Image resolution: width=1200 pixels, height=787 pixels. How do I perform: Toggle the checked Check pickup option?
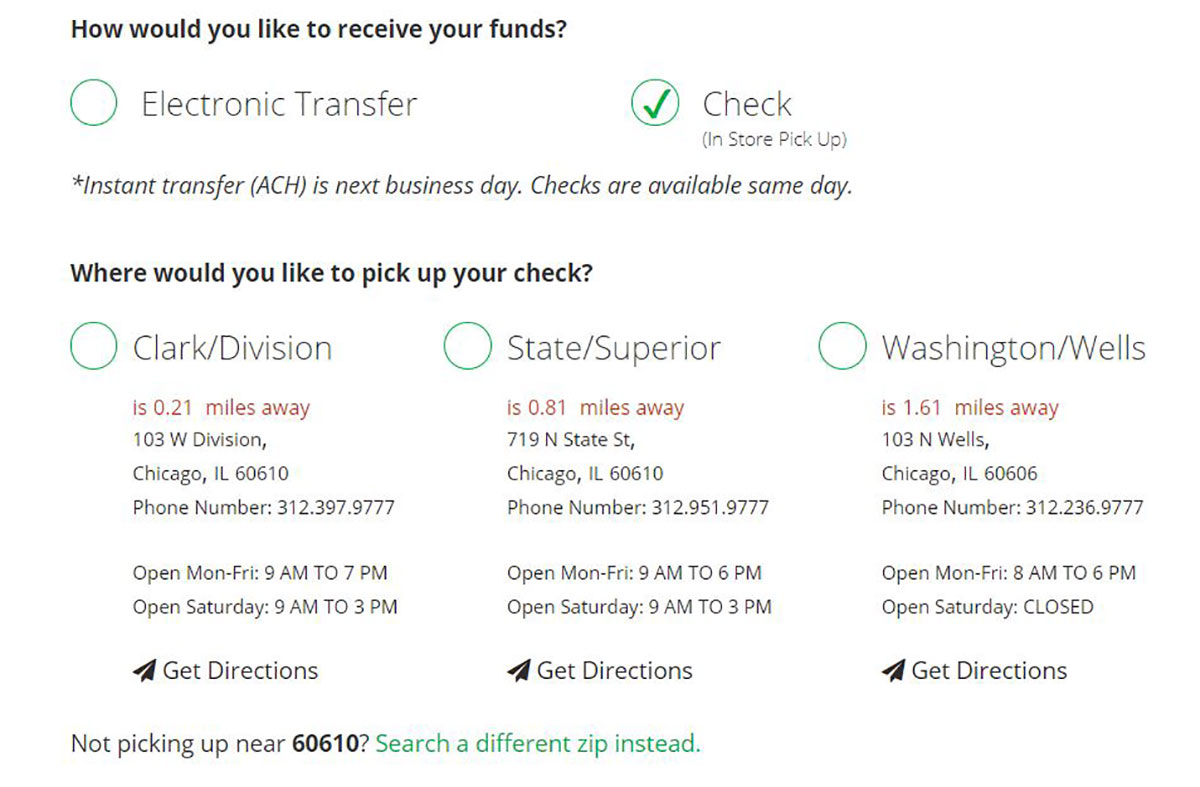pos(655,104)
